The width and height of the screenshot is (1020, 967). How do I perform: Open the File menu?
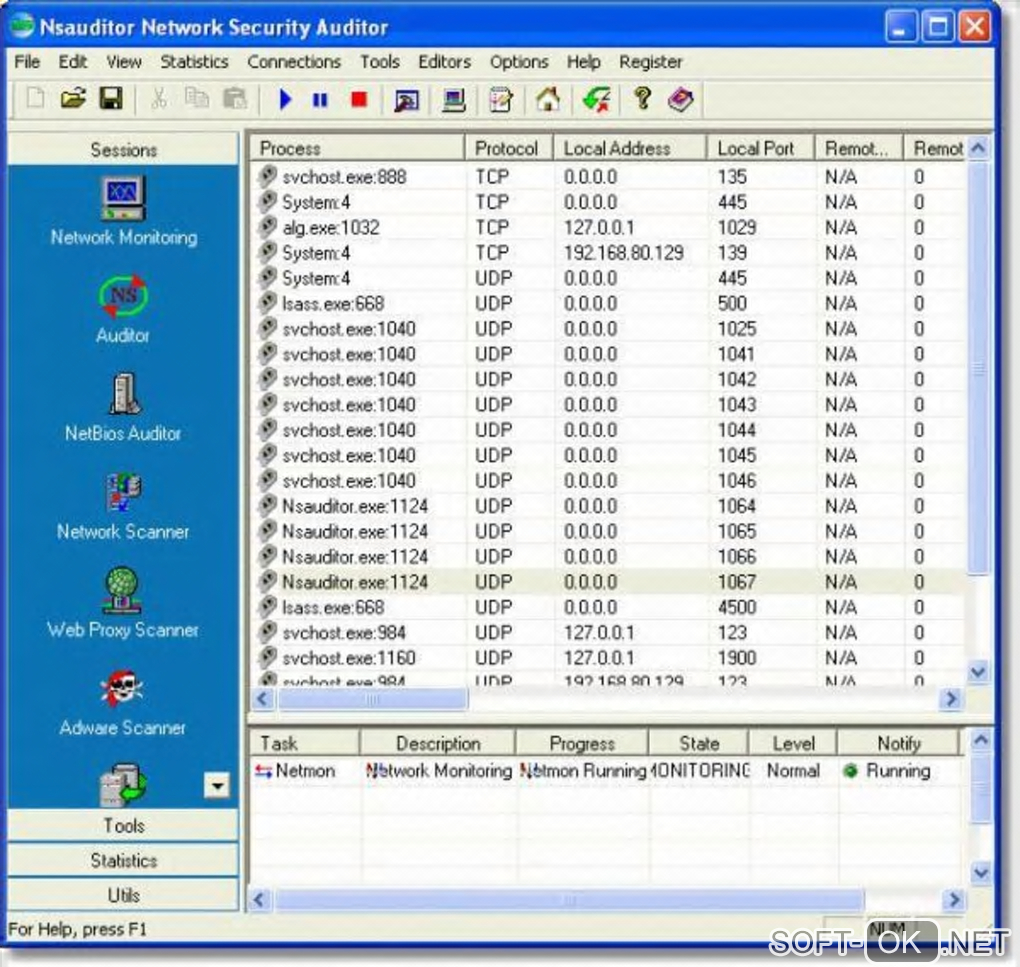[x=27, y=62]
